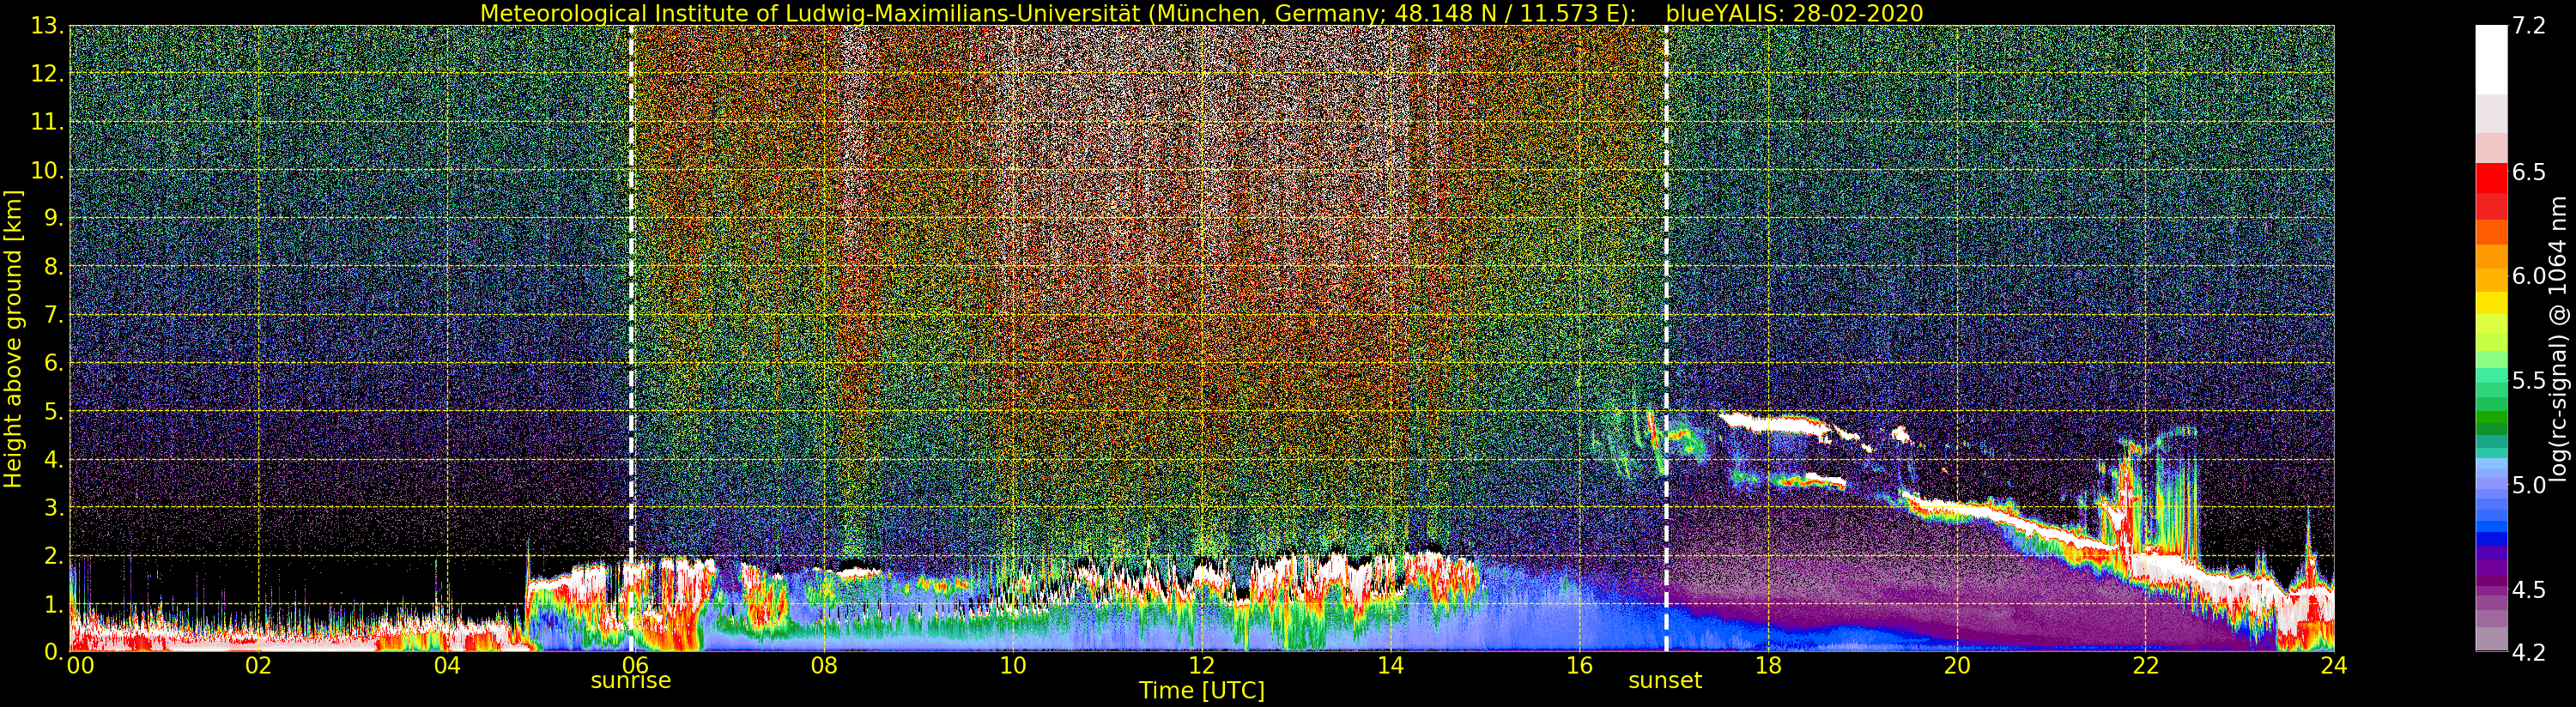The image size is (2576, 707).
Task: Click the '16' tick on the time axis
Action: [x=1579, y=665]
